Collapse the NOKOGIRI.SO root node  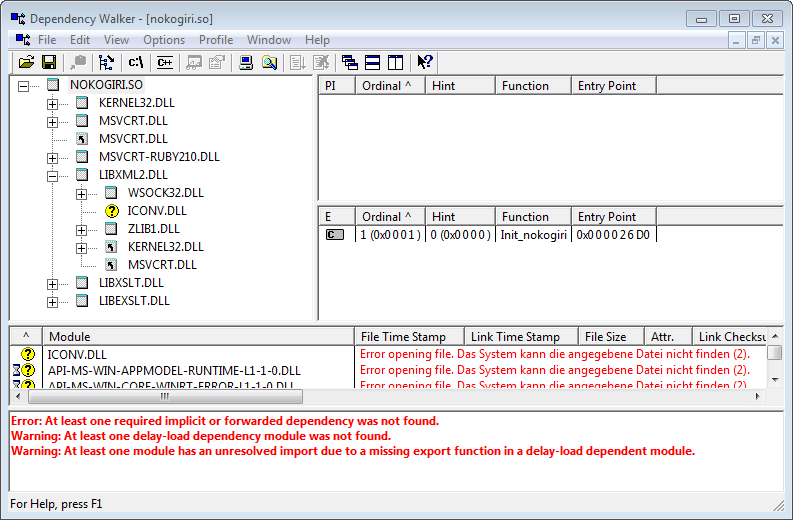(23, 86)
